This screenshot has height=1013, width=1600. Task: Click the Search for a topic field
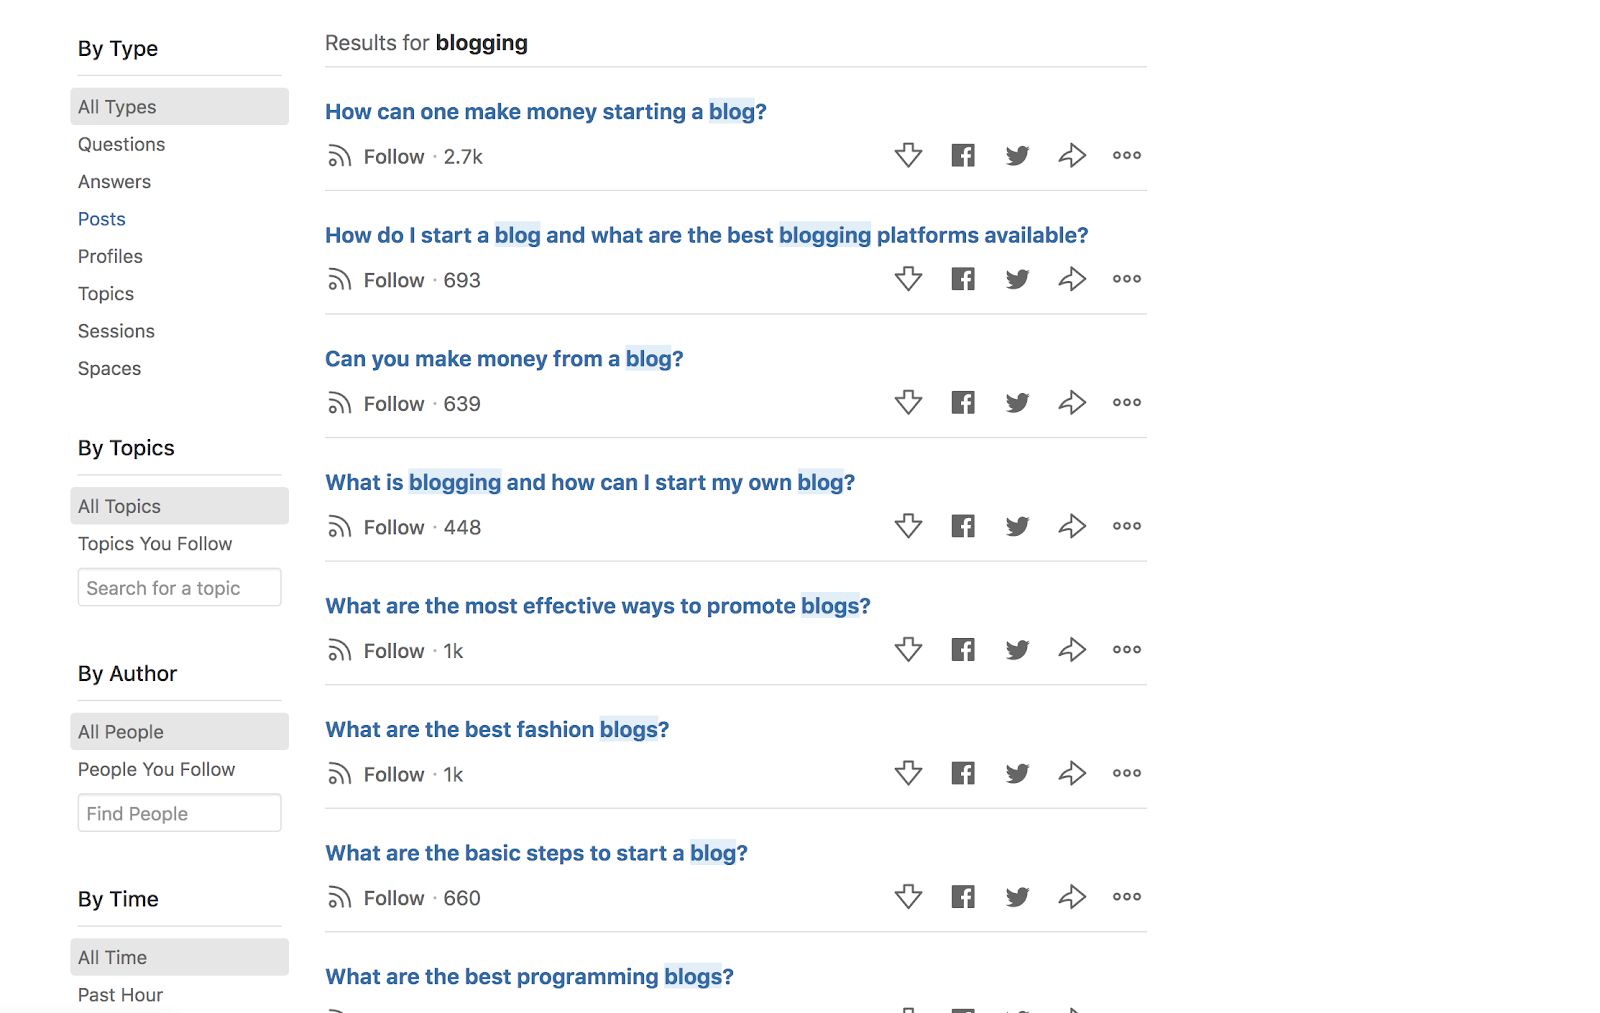[179, 587]
